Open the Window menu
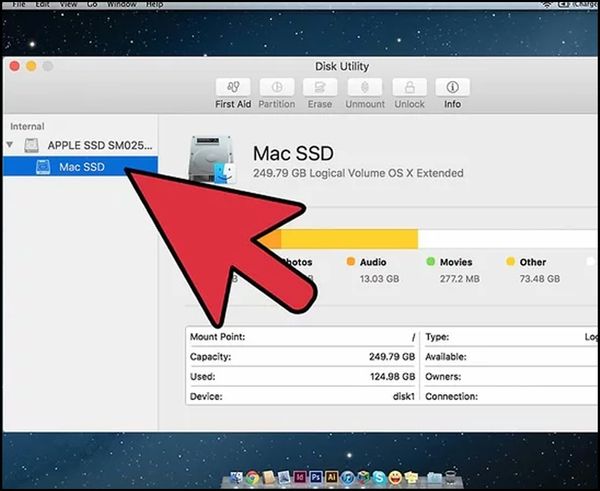Viewport: 600px width, 491px height. coord(122,4)
